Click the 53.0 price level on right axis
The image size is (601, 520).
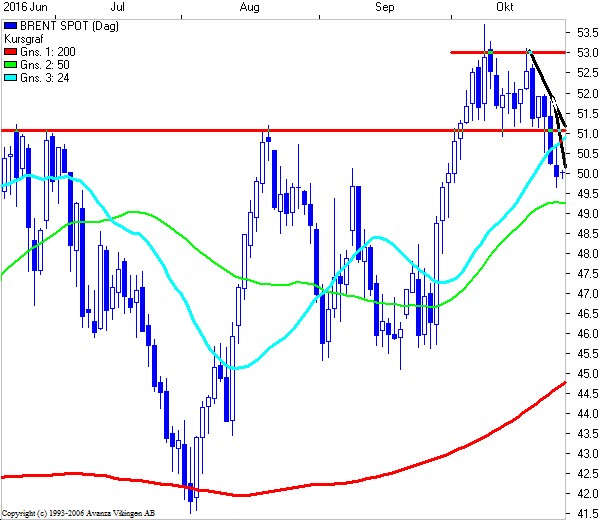point(588,53)
